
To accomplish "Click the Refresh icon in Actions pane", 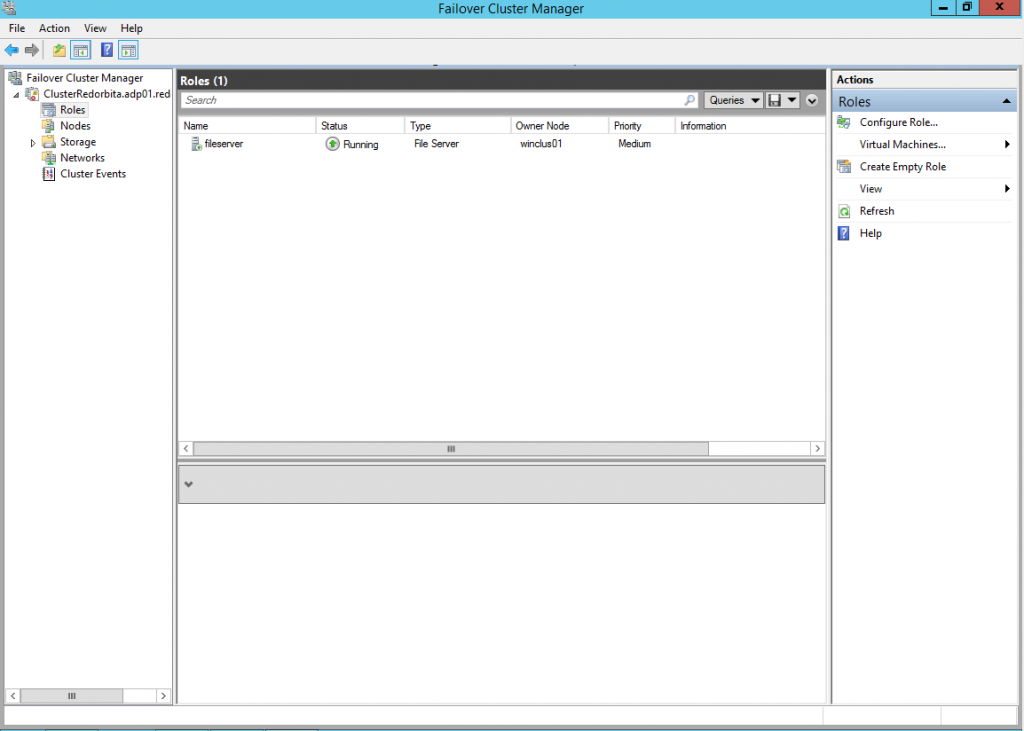I will [x=843, y=211].
